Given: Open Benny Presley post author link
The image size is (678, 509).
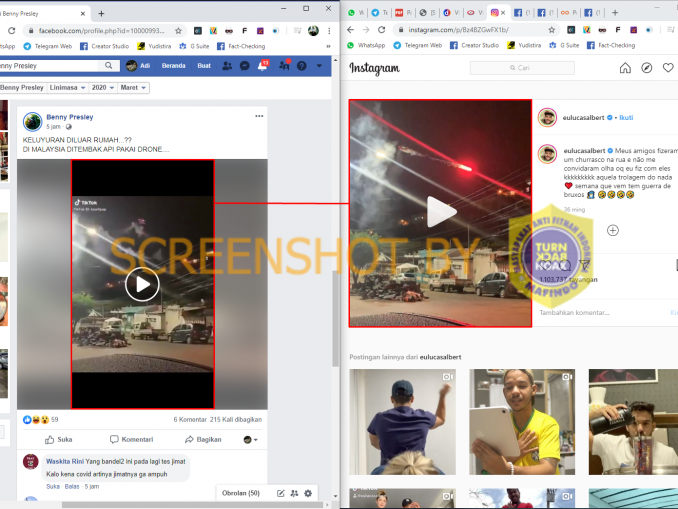Looking at the screenshot, I should (x=70, y=117).
